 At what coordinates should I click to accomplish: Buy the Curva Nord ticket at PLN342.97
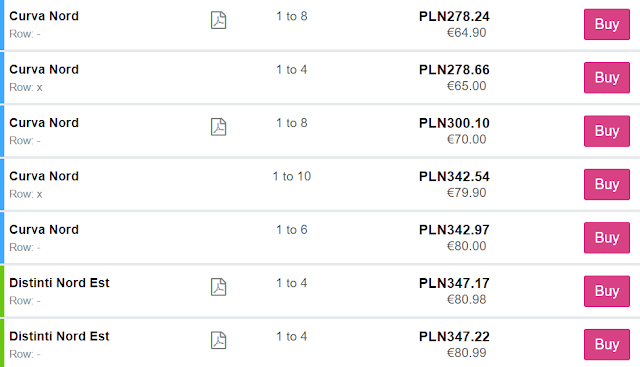click(607, 238)
